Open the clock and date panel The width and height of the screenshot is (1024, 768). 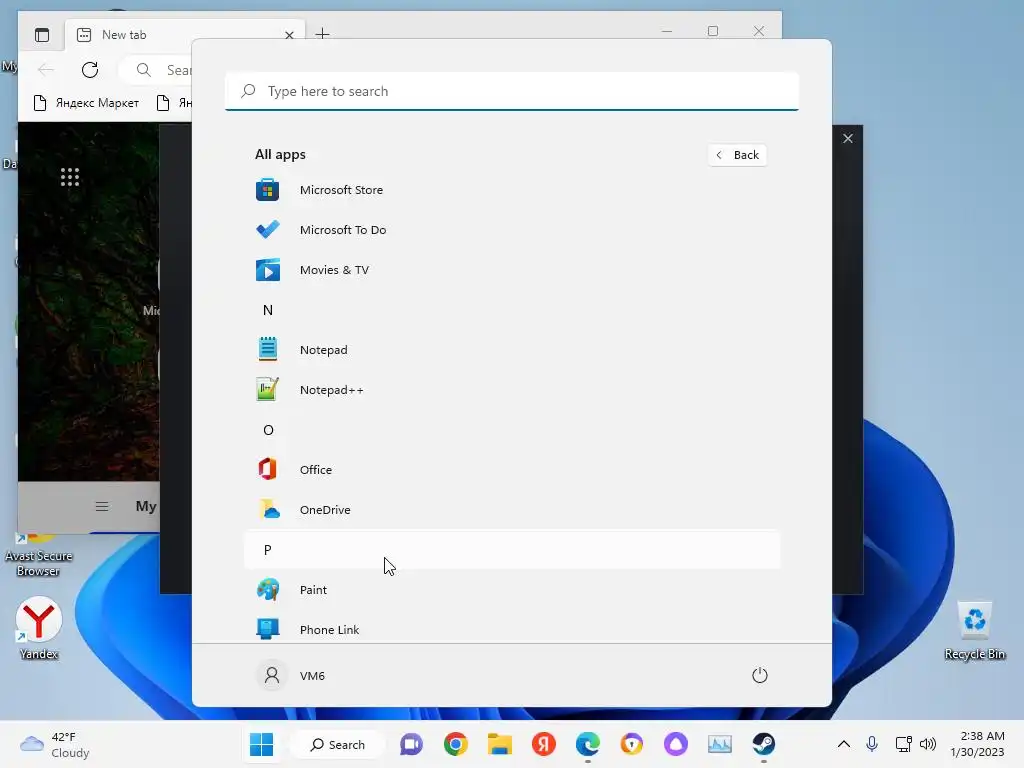click(977, 744)
